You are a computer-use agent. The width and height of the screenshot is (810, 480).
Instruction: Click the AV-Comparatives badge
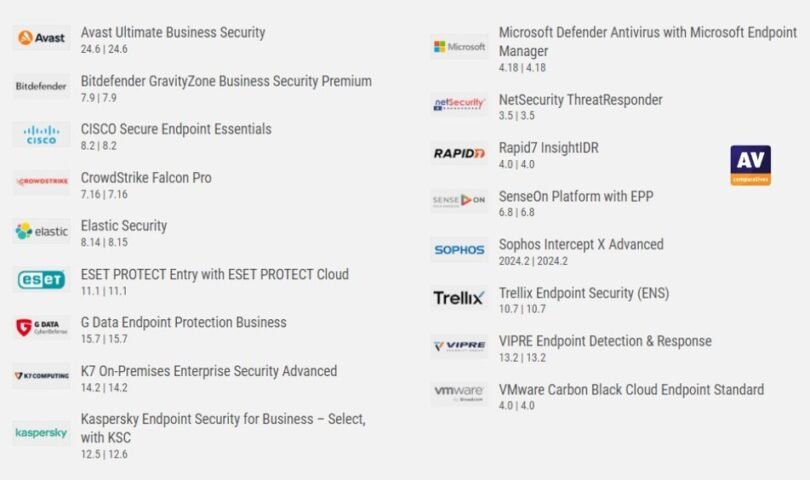tap(750, 165)
